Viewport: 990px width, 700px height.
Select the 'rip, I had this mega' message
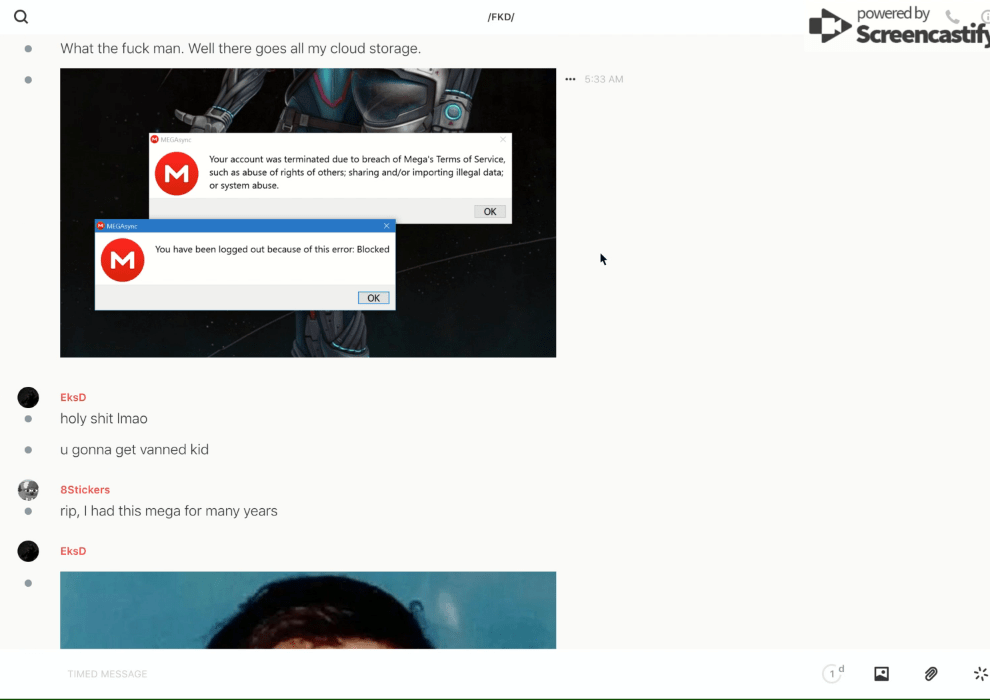168,511
